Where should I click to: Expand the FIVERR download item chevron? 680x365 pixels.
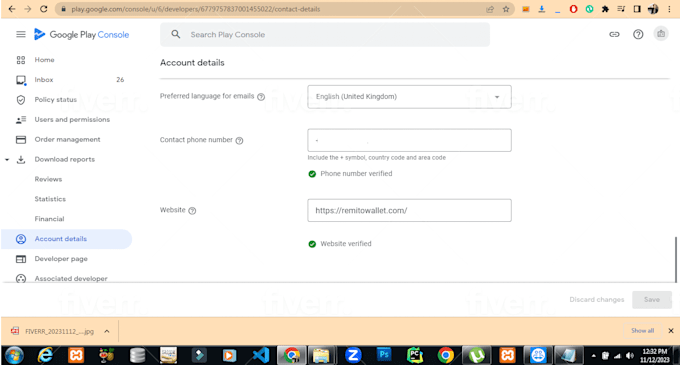107,331
